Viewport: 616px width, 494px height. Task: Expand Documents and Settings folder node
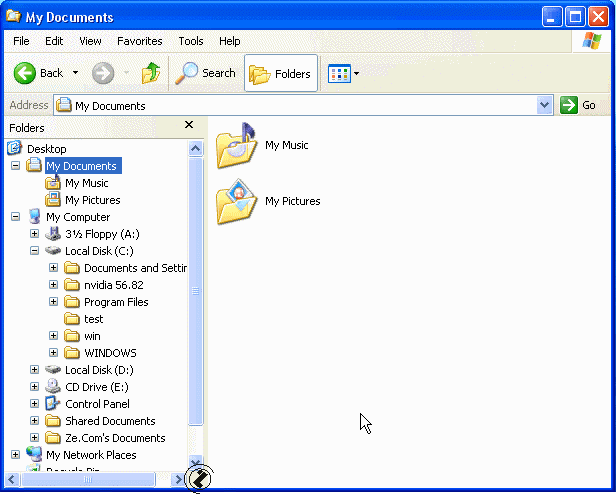coord(53,268)
